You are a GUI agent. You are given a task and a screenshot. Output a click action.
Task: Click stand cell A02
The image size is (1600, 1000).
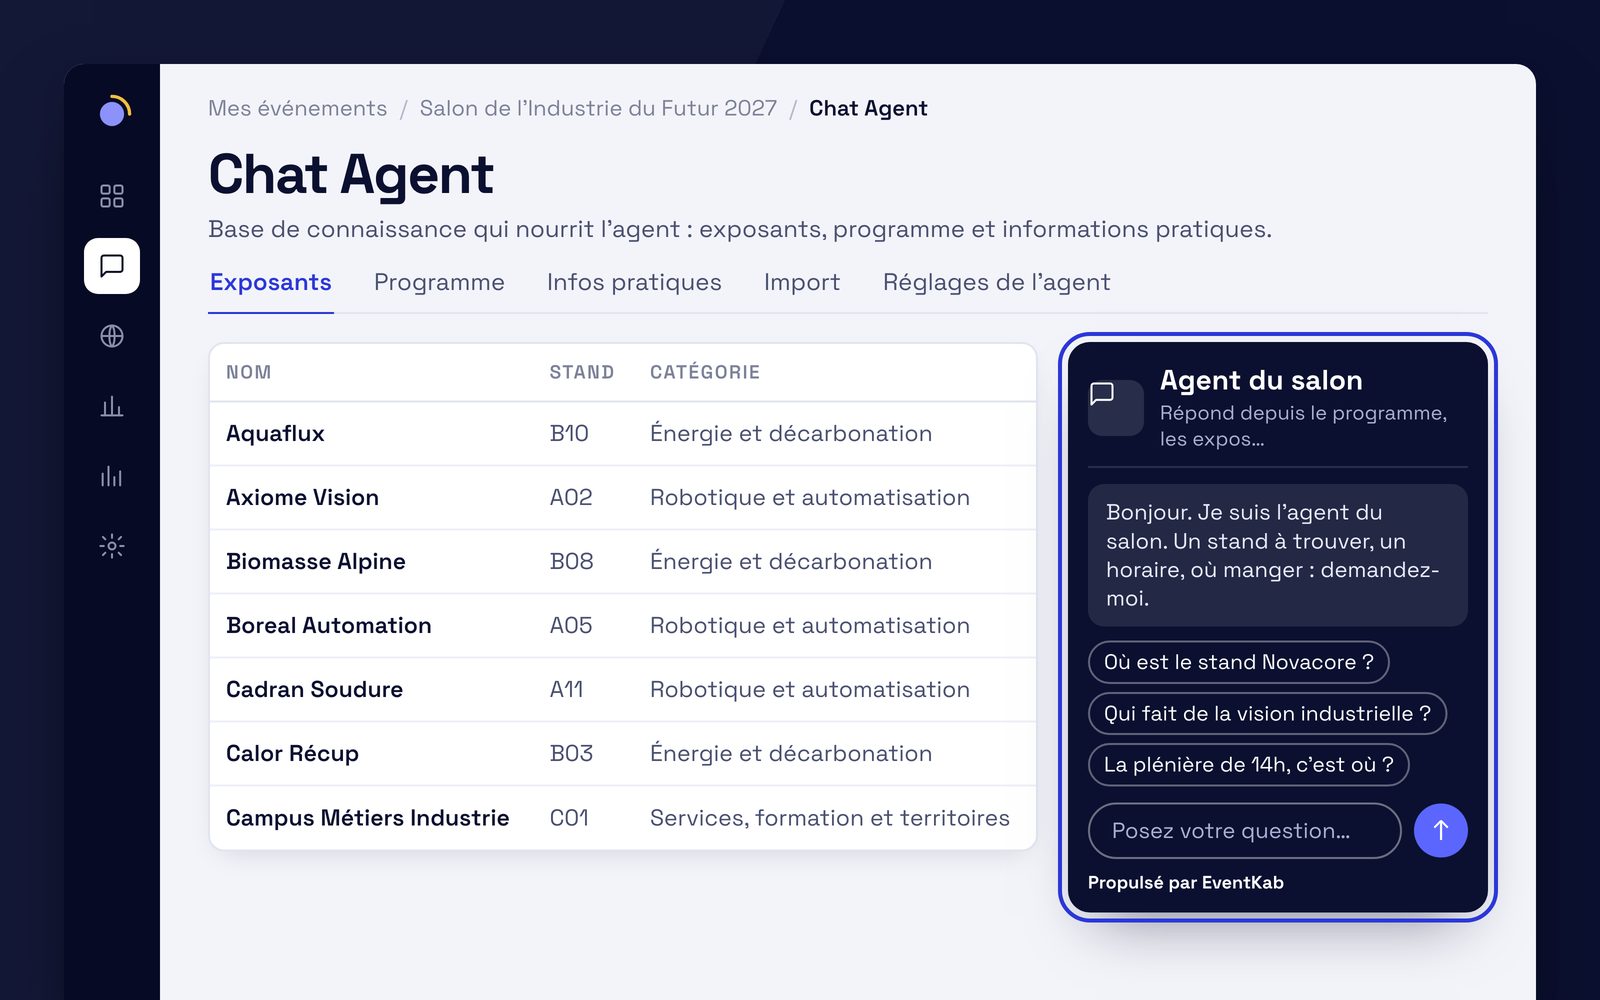pos(571,497)
